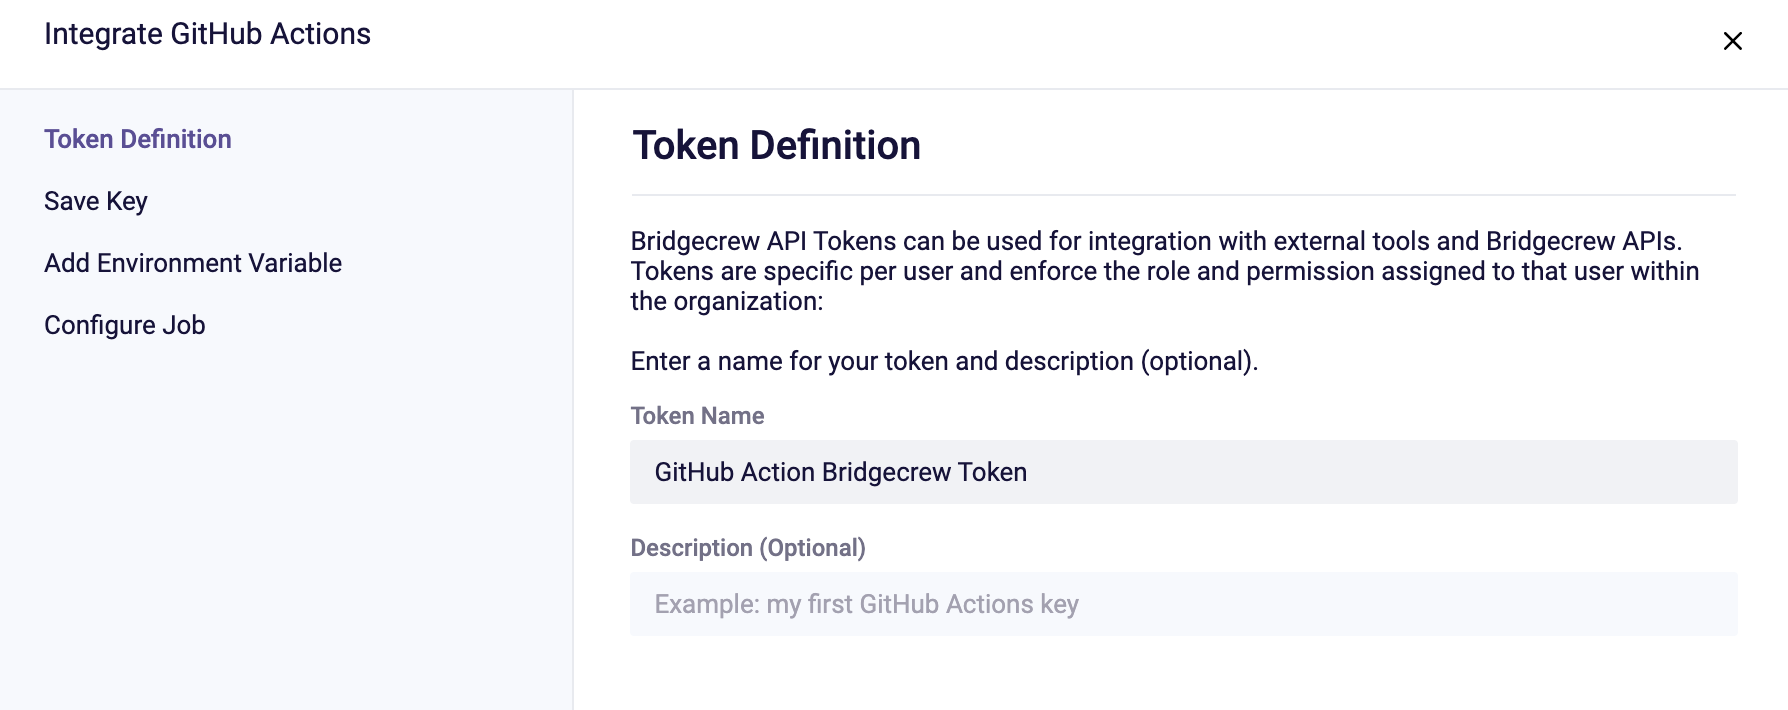The width and height of the screenshot is (1788, 710).
Task: Select the Token Definition step in sidebar
Action: click(x=138, y=139)
